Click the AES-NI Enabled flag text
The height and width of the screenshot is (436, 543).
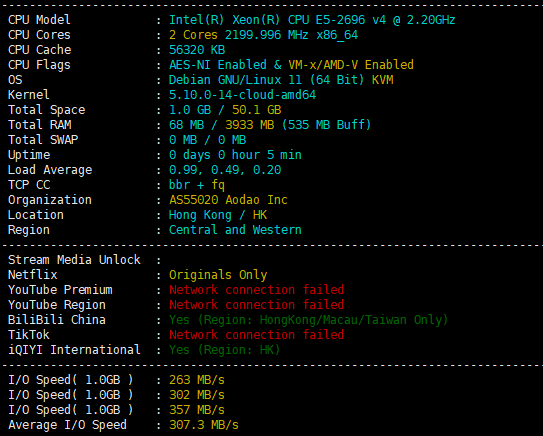218,65
